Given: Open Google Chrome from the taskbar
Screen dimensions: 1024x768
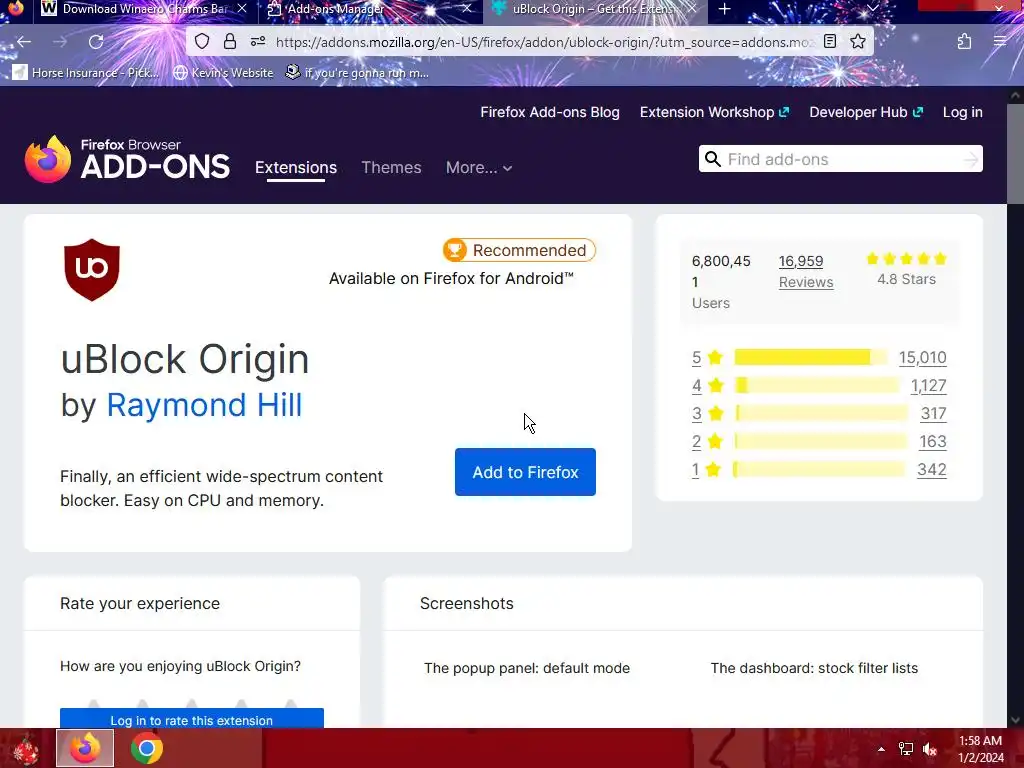Looking at the screenshot, I should 147,748.
